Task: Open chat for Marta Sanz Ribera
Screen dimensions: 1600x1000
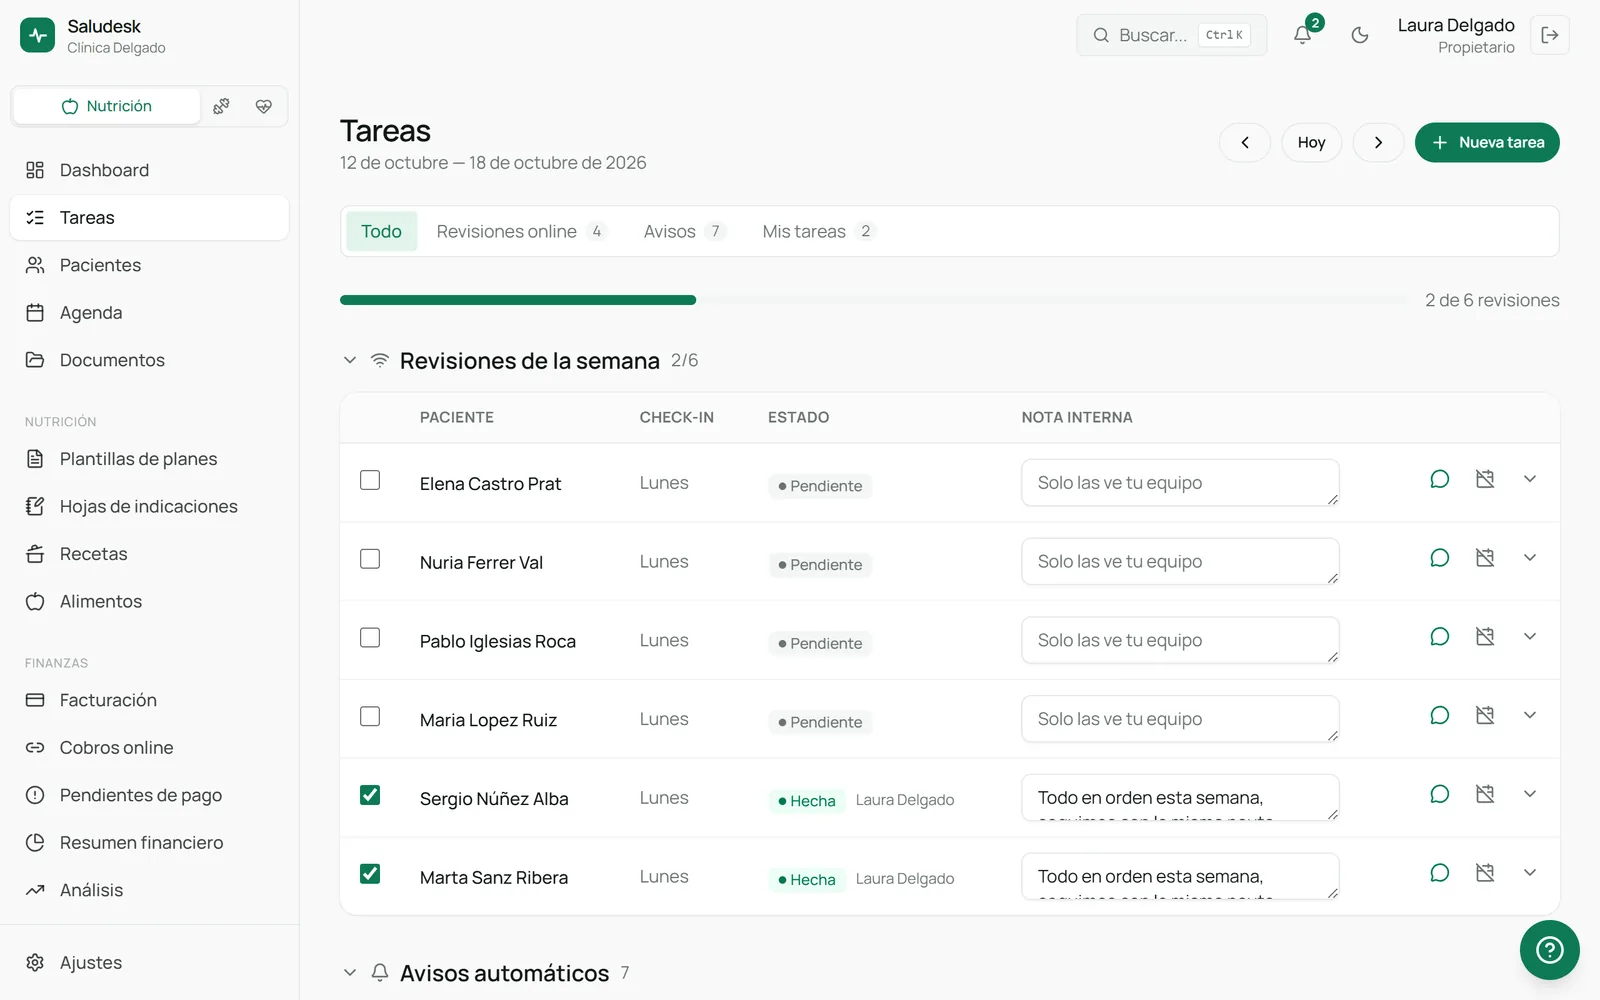Action: tap(1439, 873)
